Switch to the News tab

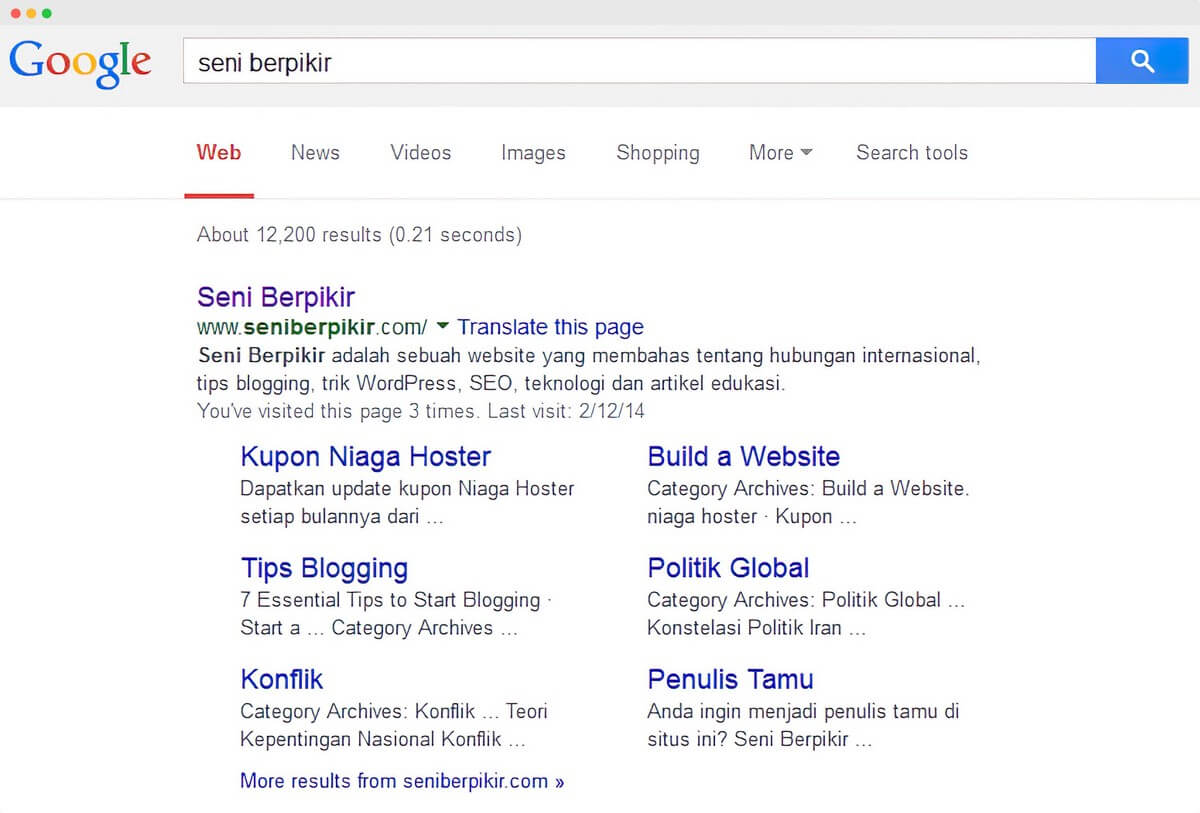tap(315, 153)
